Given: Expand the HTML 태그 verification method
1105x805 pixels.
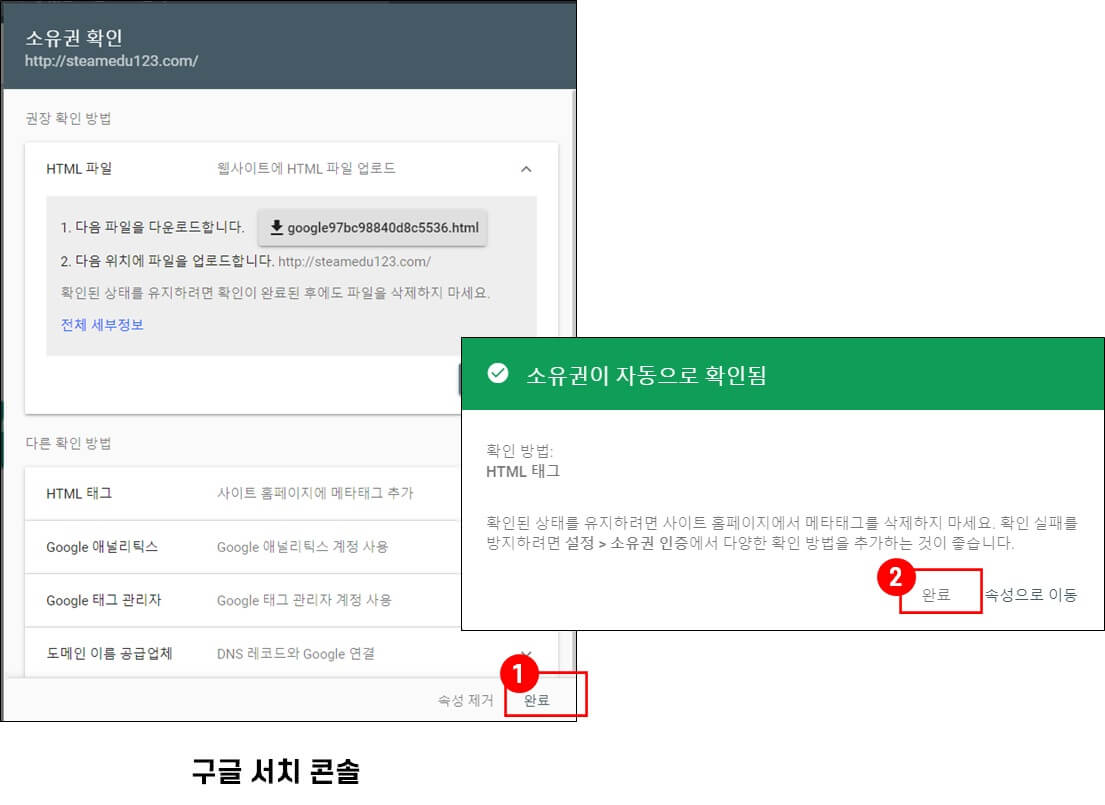Looking at the screenshot, I should coord(243,493).
